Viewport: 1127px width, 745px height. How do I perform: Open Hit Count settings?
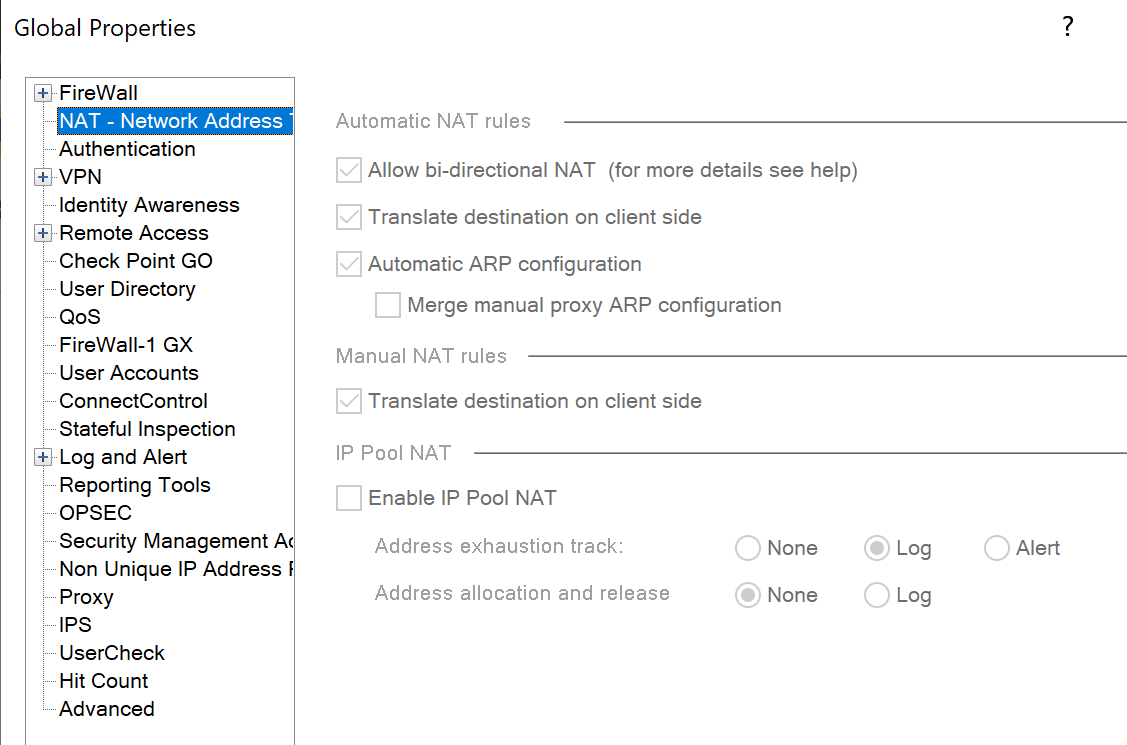pyautogui.click(x=104, y=681)
